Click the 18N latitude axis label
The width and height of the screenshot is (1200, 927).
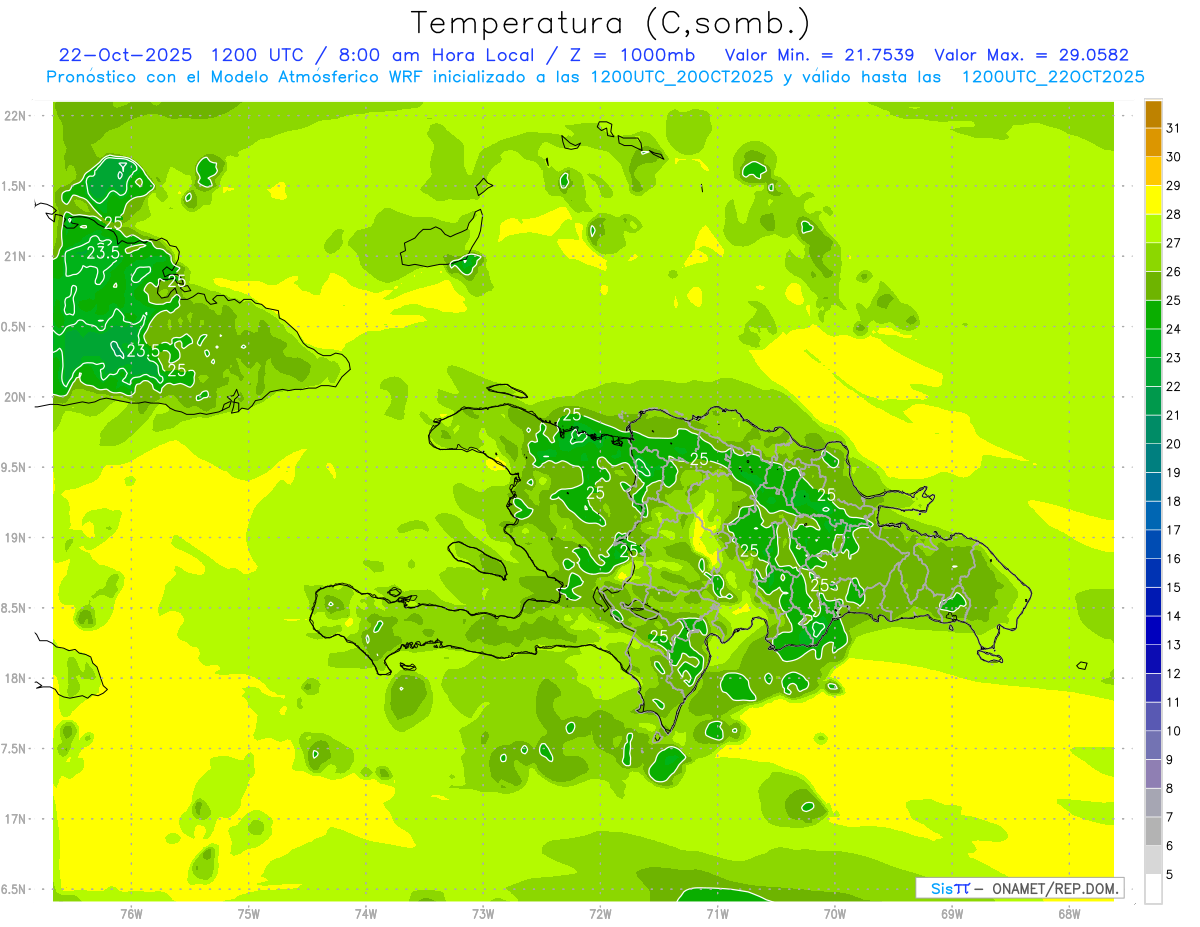pyautogui.click(x=15, y=678)
